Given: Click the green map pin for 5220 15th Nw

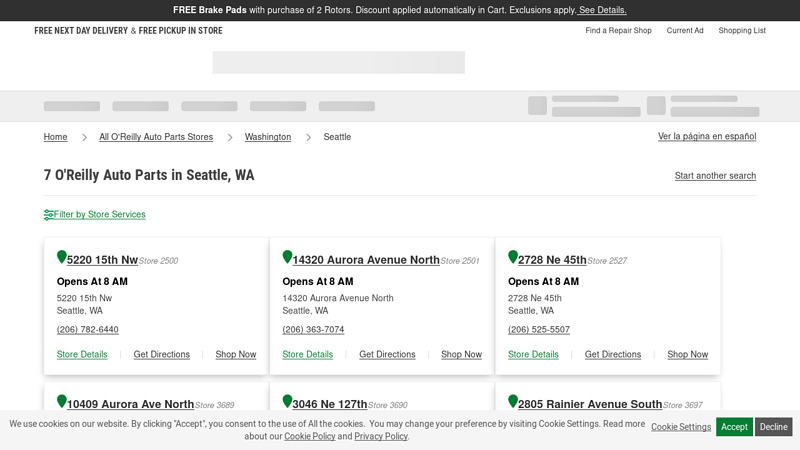Looking at the screenshot, I should tap(62, 258).
